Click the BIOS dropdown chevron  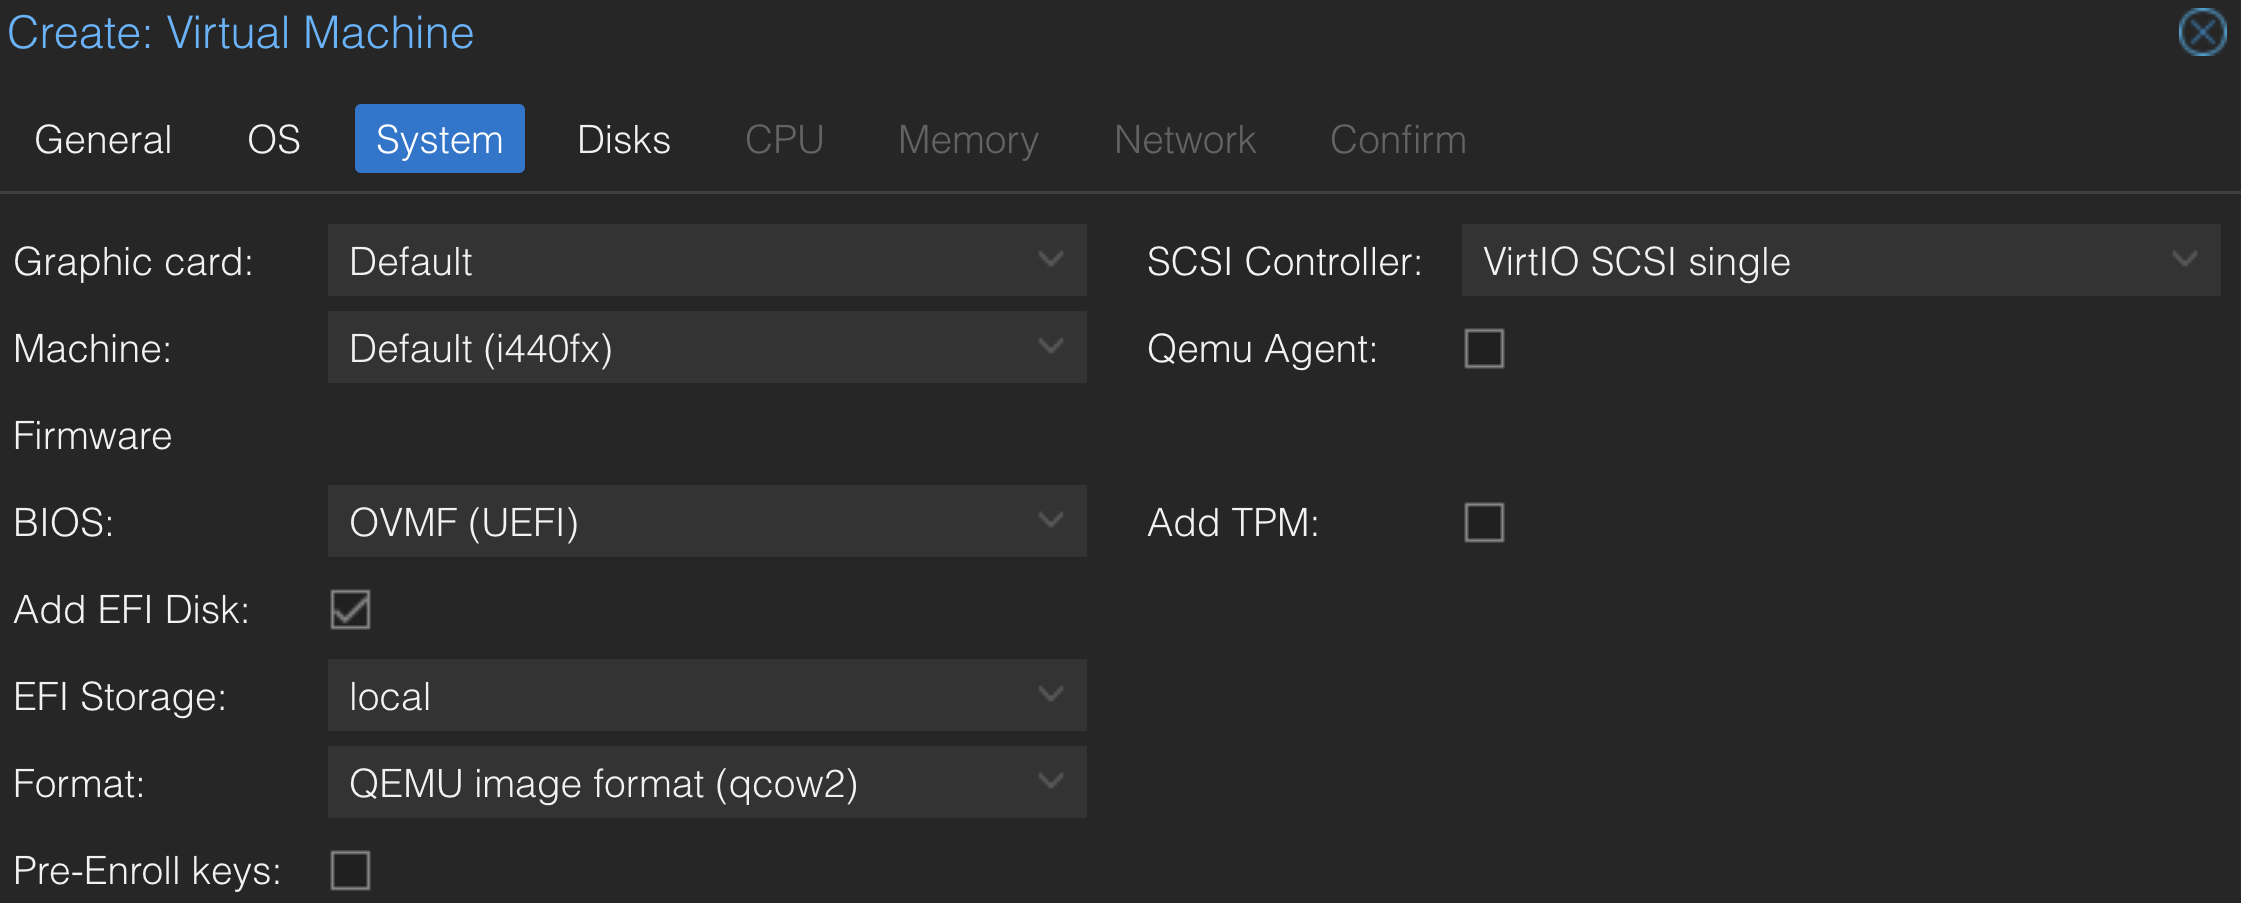[x=1050, y=521]
